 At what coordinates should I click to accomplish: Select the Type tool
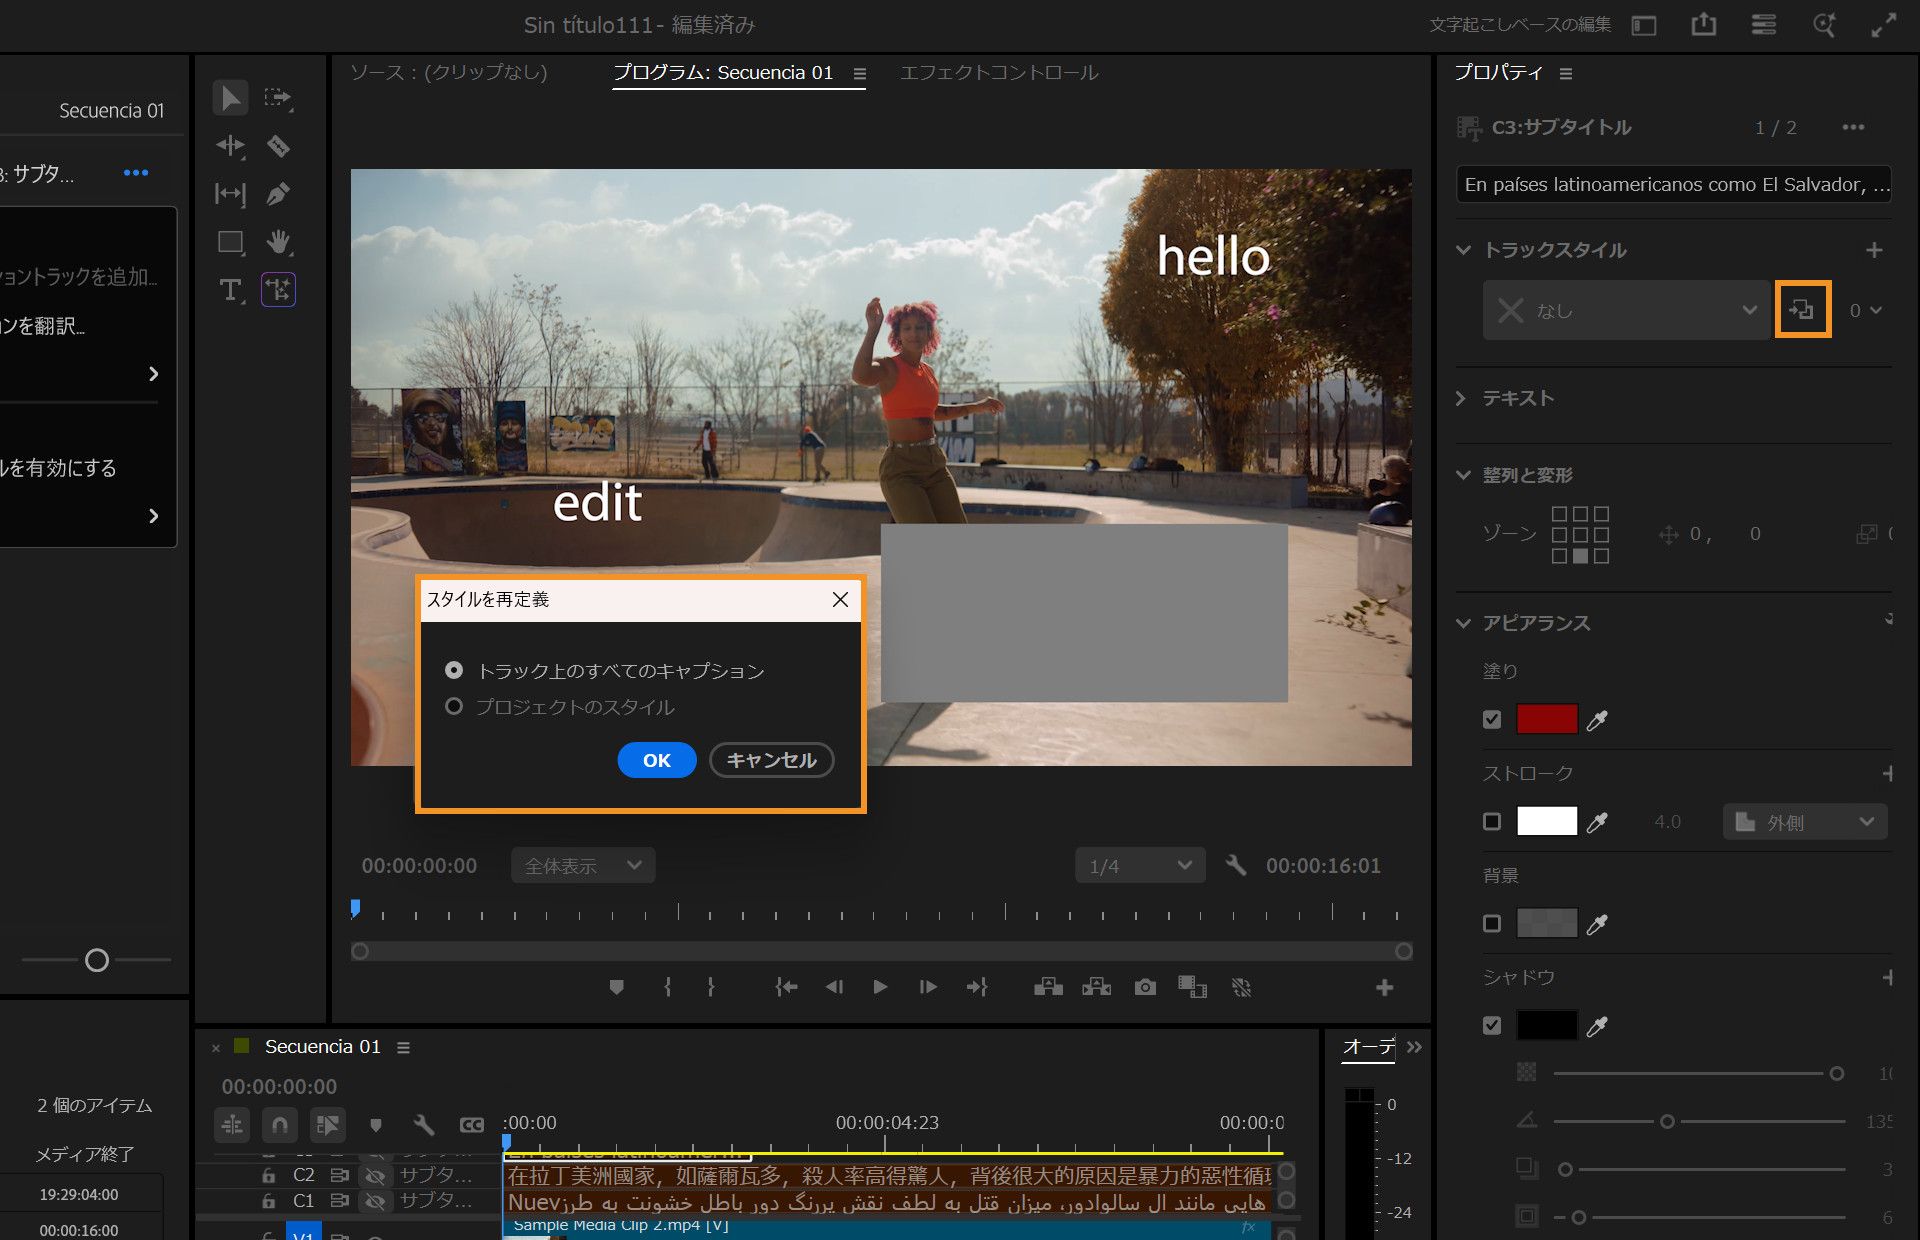[230, 290]
